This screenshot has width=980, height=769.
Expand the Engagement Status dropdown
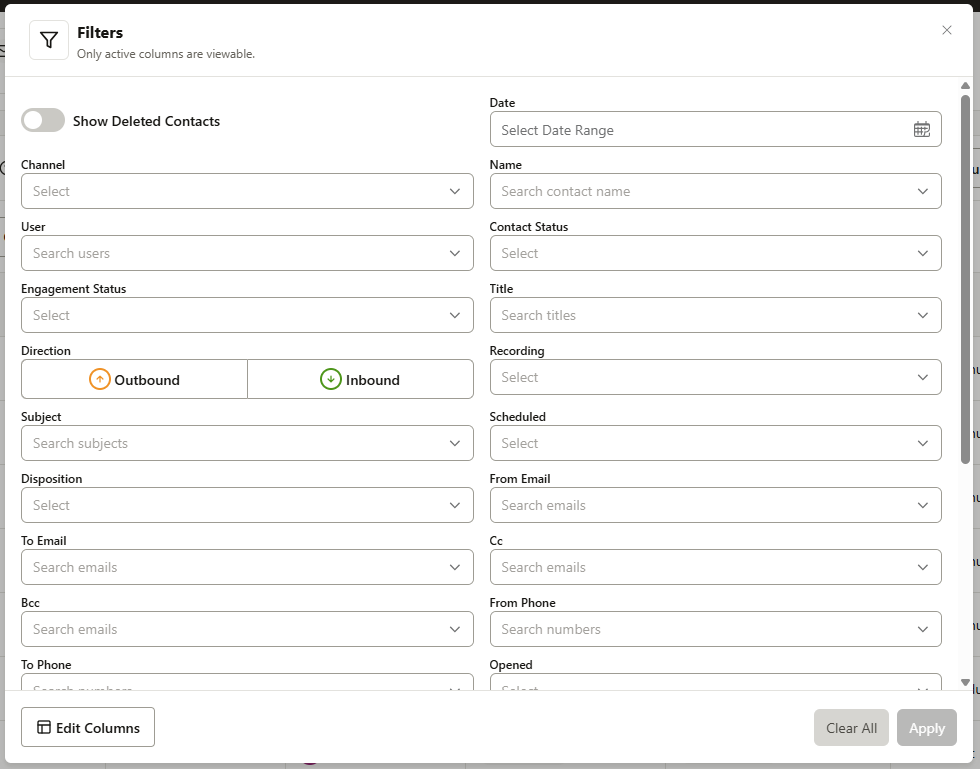click(247, 315)
